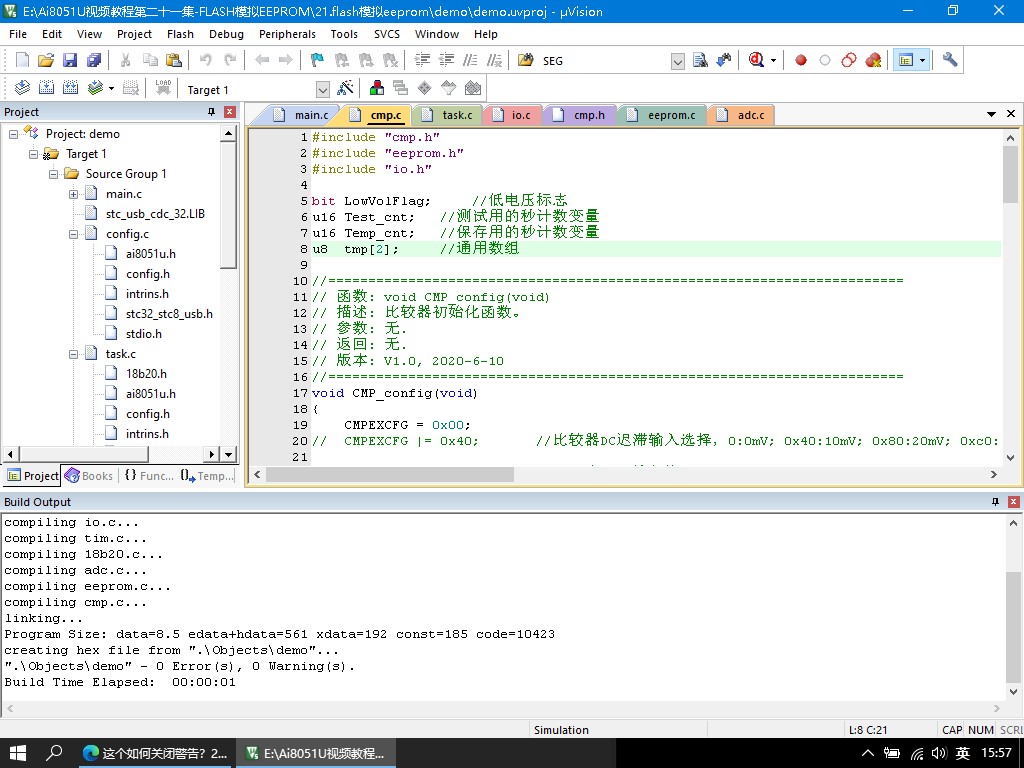Open the Debug menu
Screen dimensions: 1024x768
pos(226,34)
